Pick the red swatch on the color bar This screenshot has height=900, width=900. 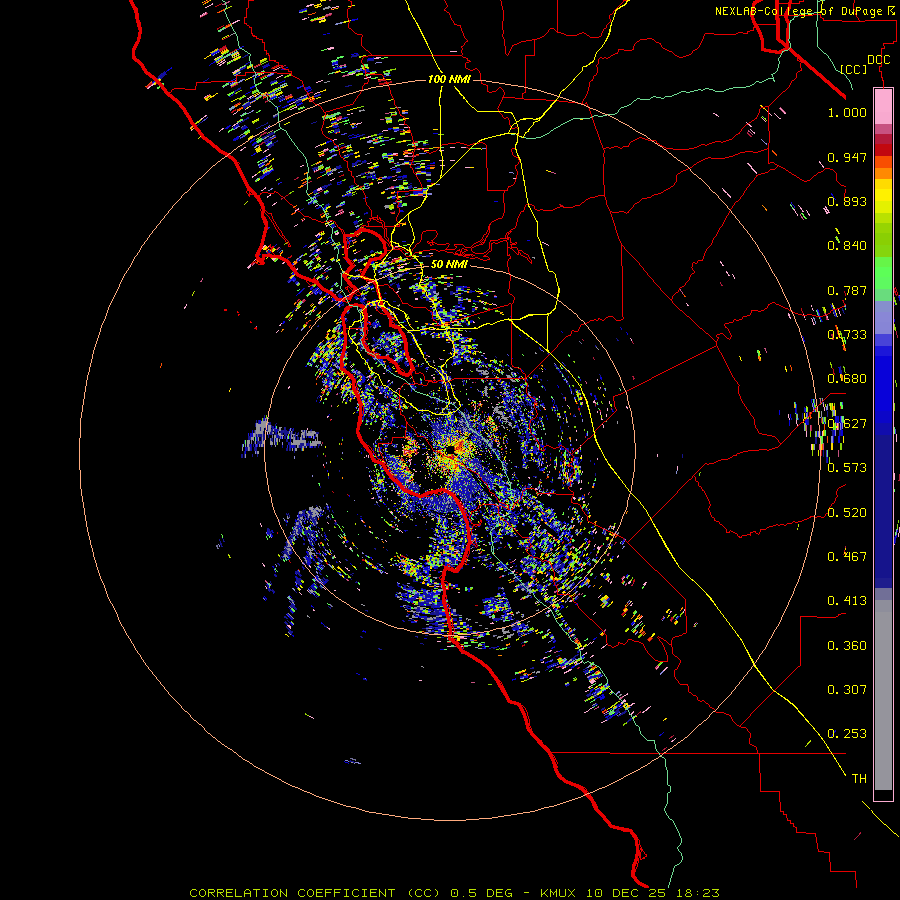tap(883, 149)
